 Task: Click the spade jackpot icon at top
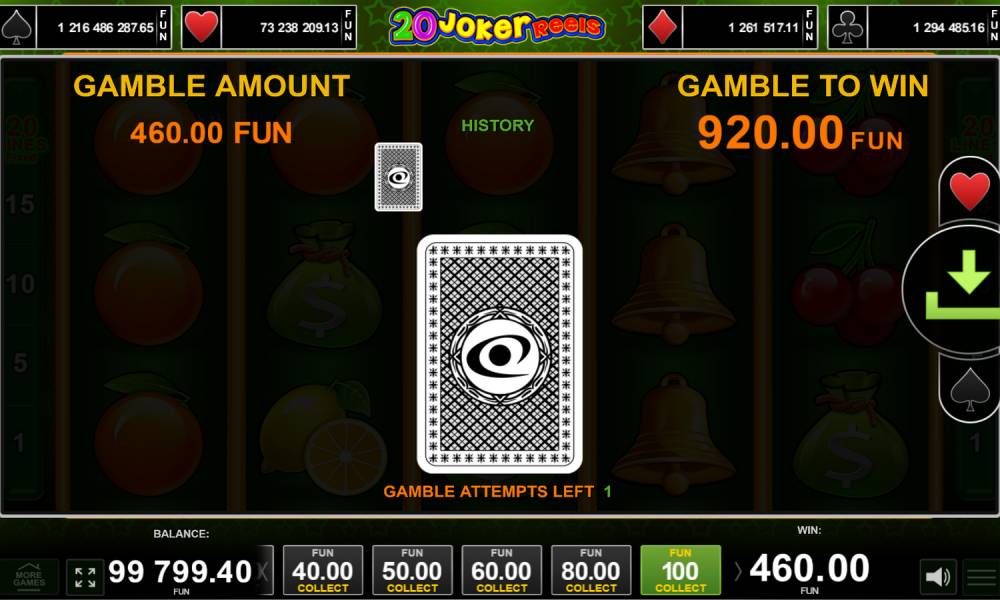[x=17, y=27]
